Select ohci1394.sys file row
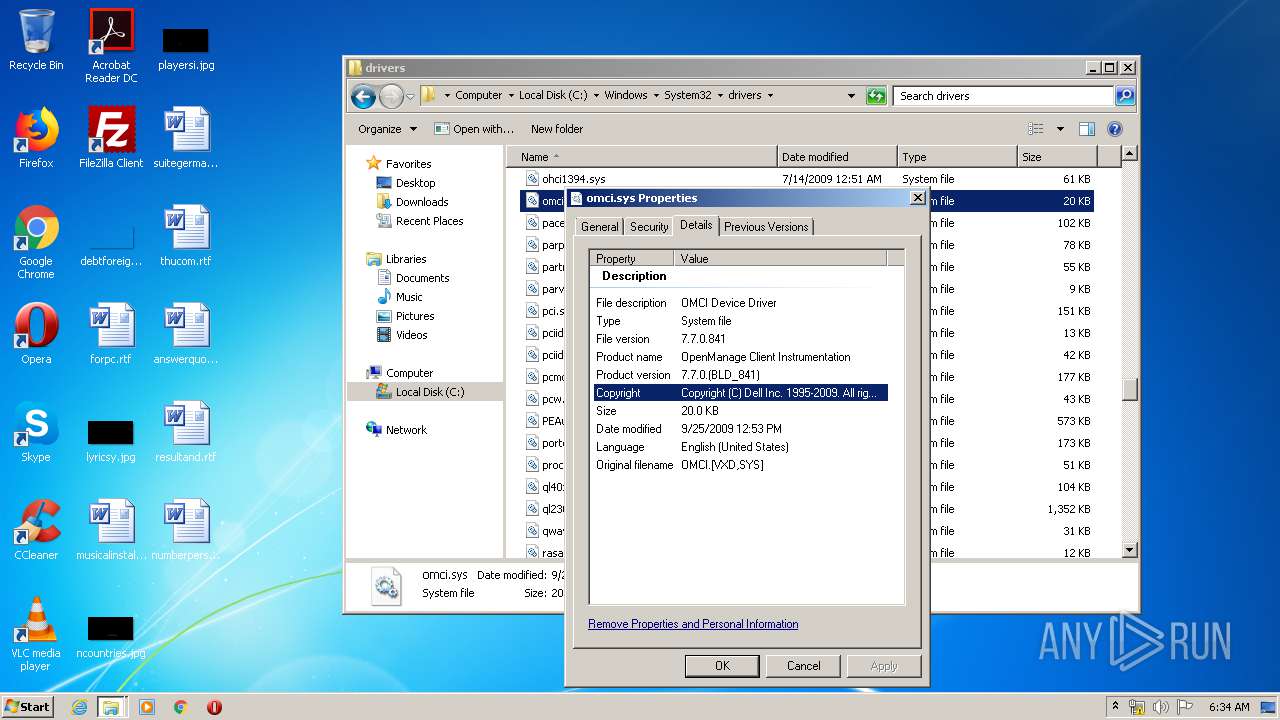This screenshot has height=720, width=1280. point(808,179)
